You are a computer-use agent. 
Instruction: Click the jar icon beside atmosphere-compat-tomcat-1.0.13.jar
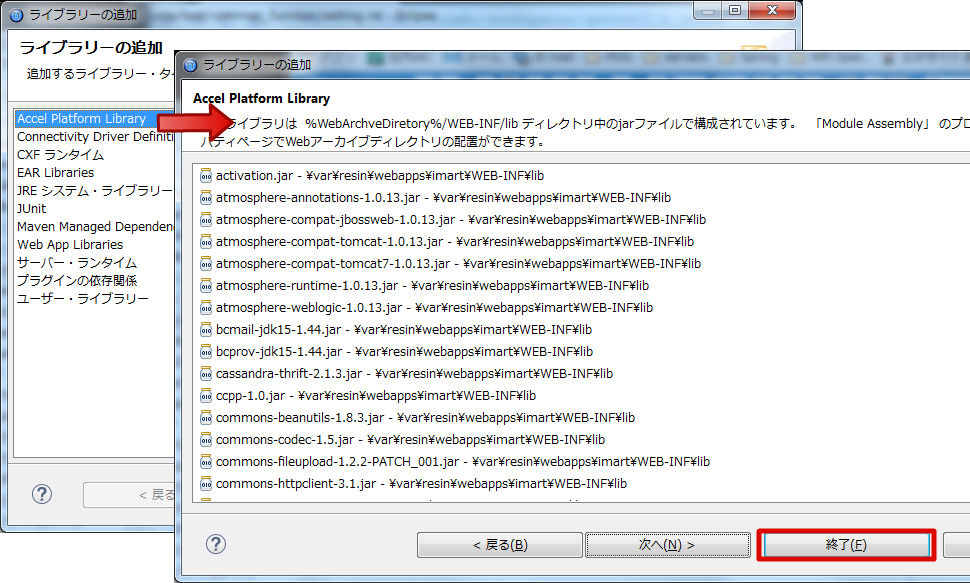pyautogui.click(x=206, y=242)
